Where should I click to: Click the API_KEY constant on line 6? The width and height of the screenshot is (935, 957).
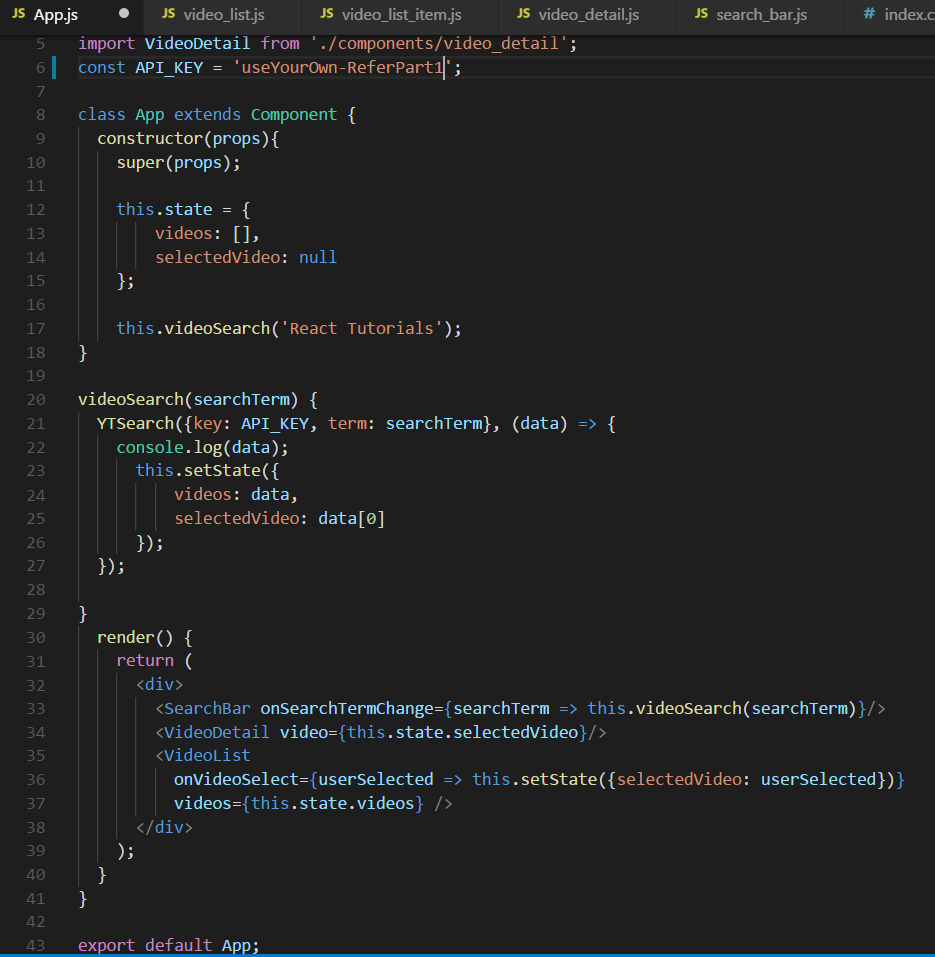click(169, 68)
